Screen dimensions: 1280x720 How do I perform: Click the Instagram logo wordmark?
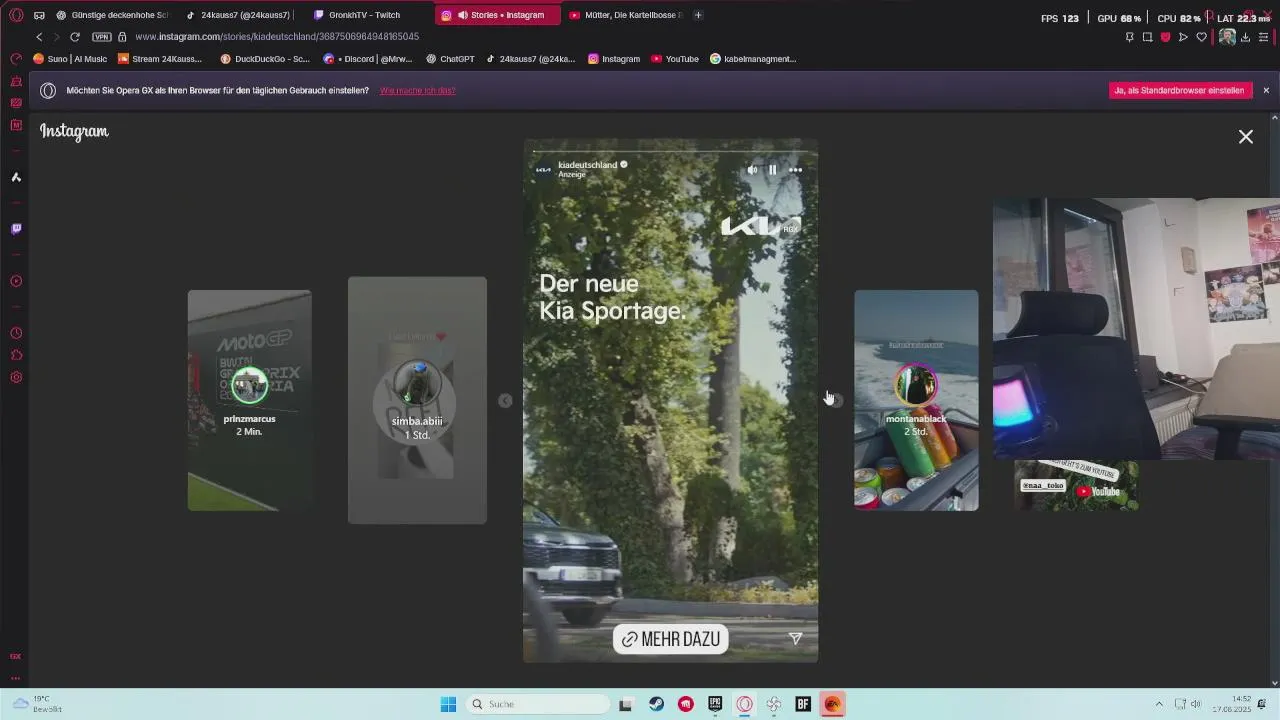point(74,131)
